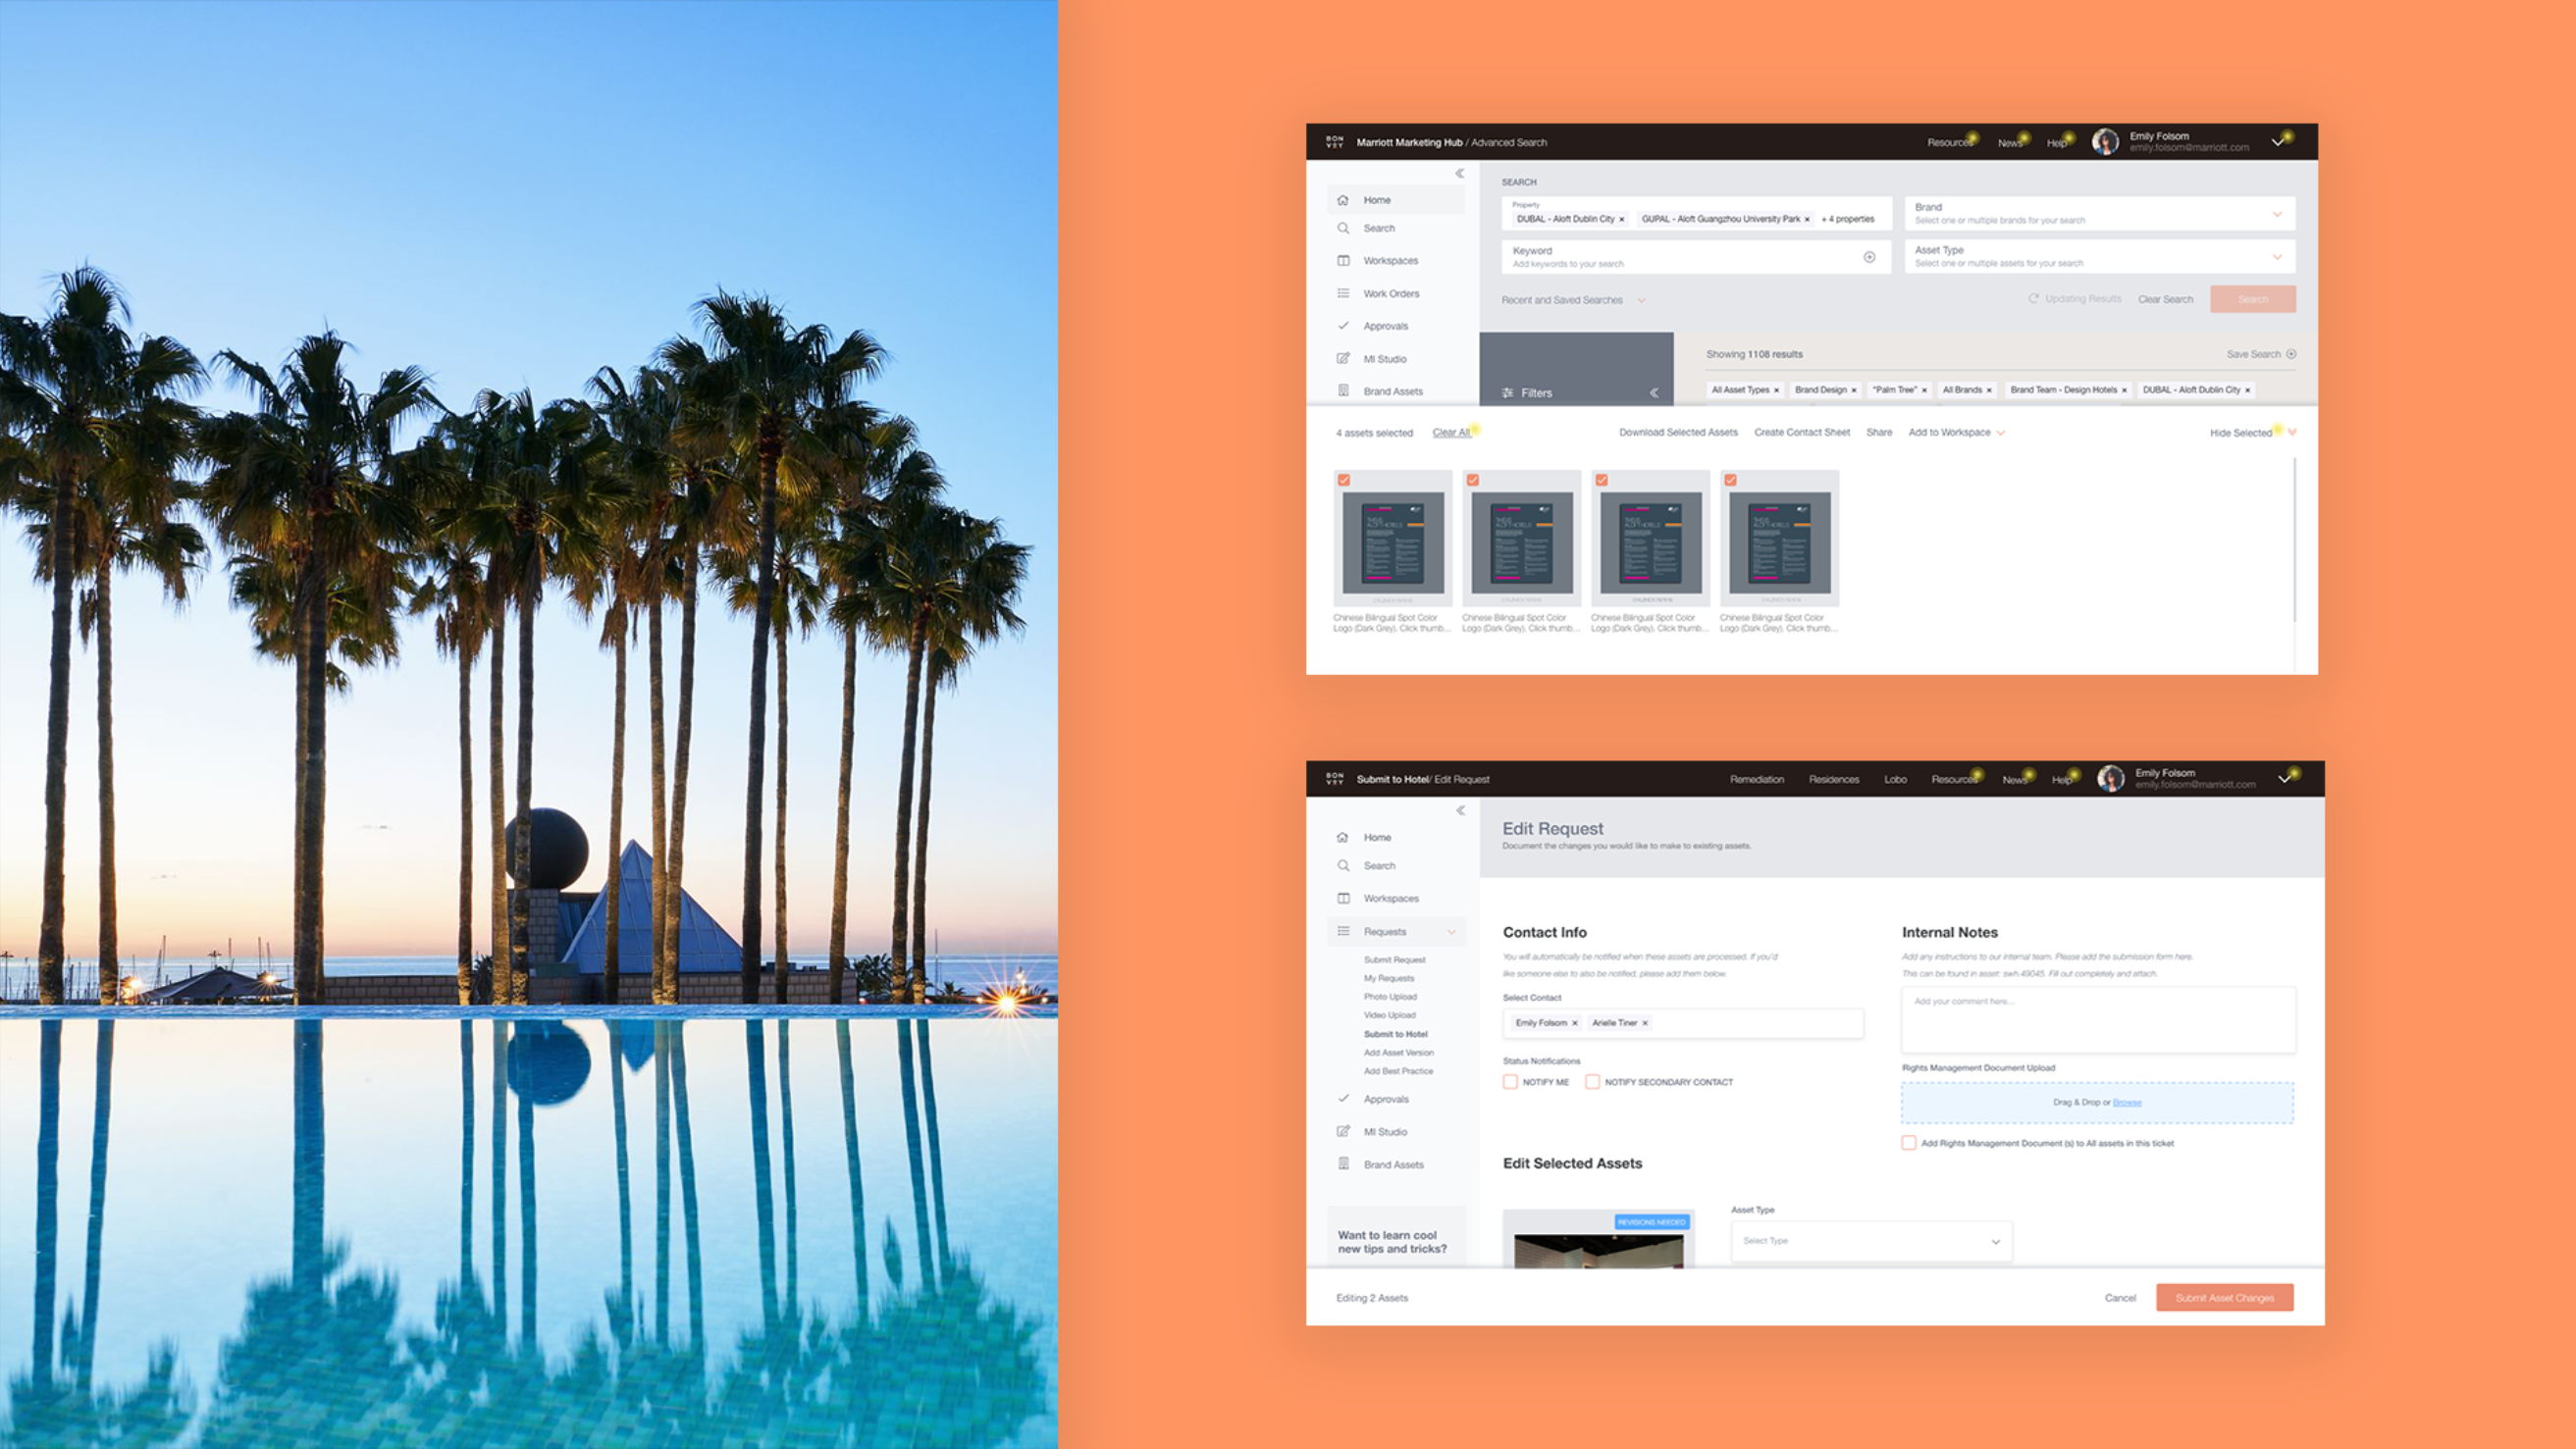Image resolution: width=2576 pixels, height=1449 pixels.
Task: Open Help in Advanced Search header
Action: click(x=2056, y=143)
